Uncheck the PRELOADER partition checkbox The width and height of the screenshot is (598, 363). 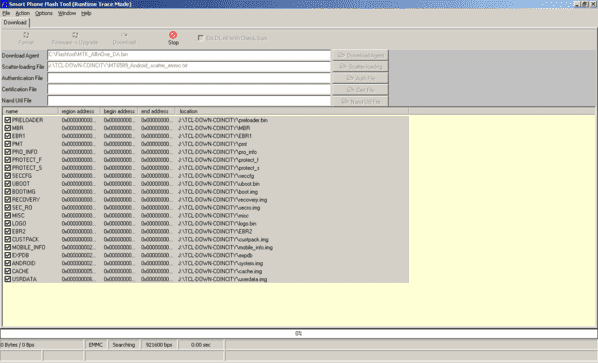click(x=8, y=120)
